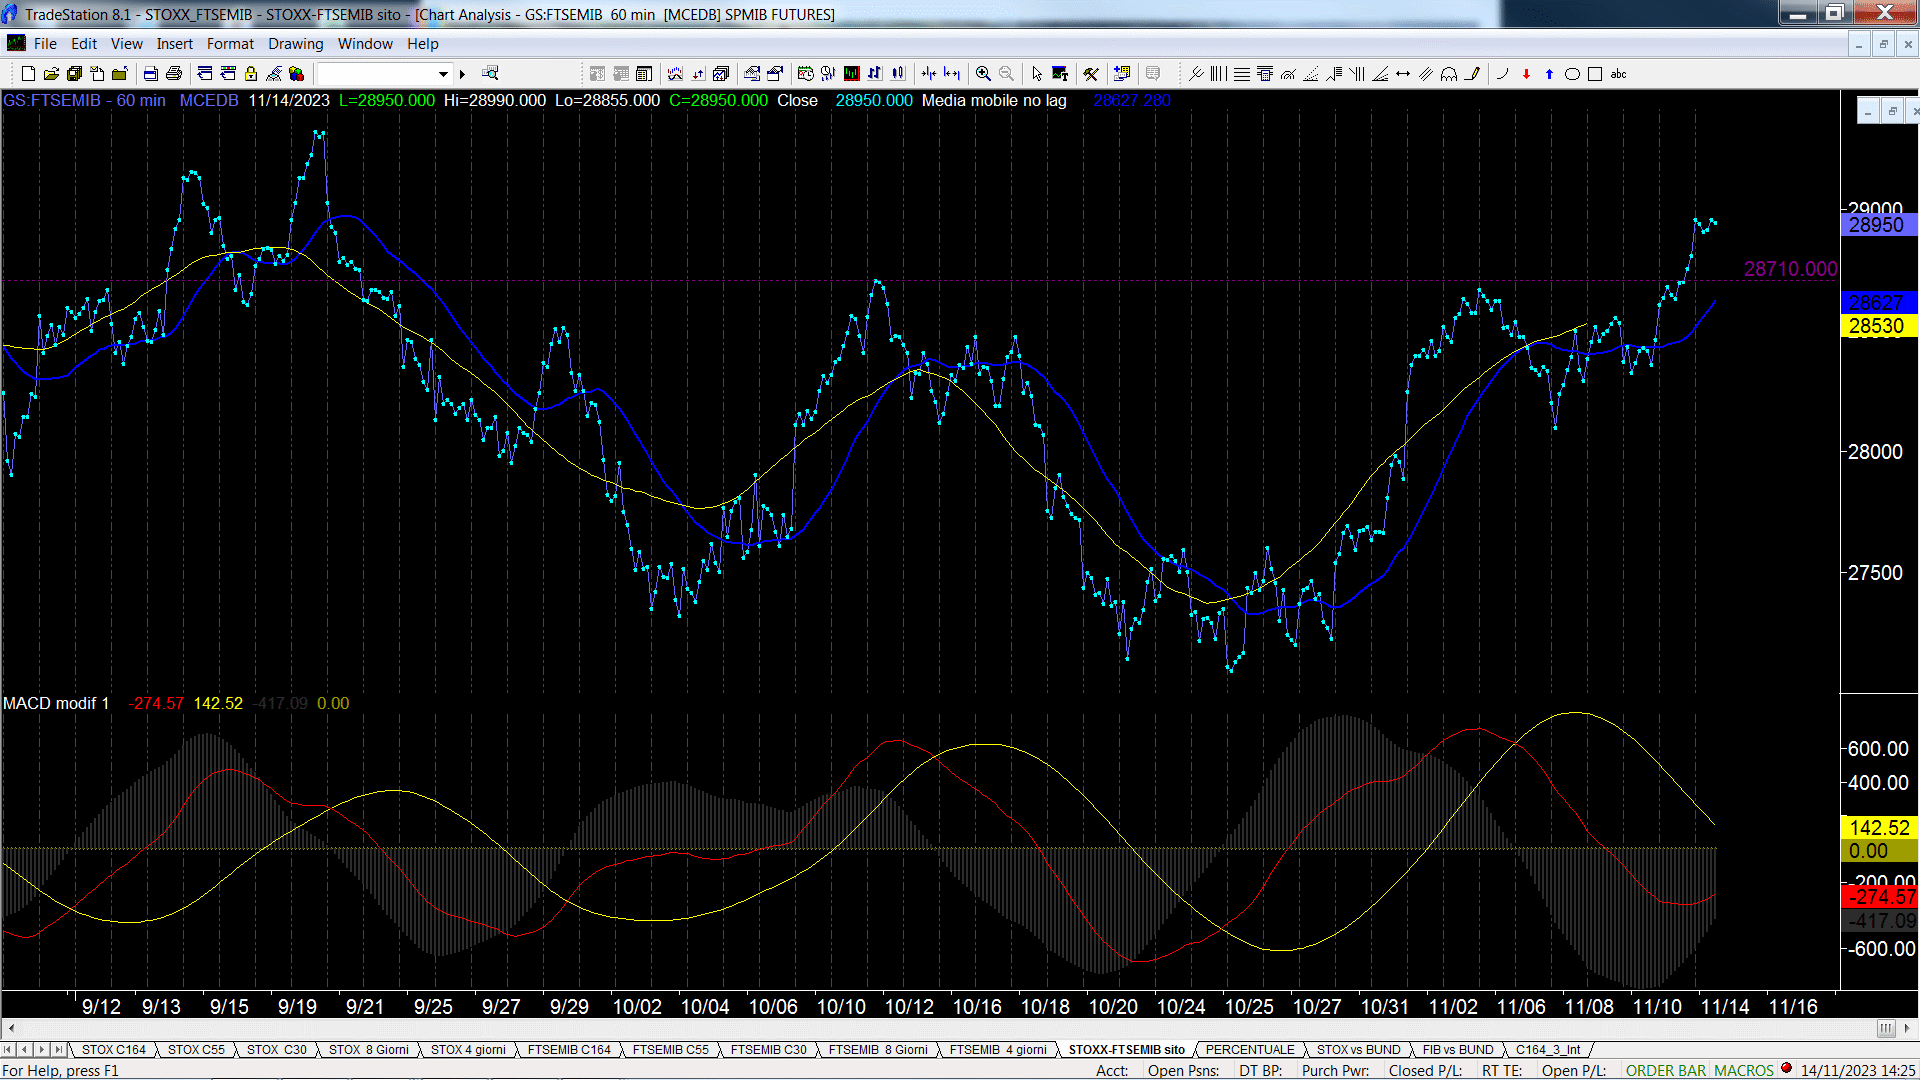The height and width of the screenshot is (1080, 1920).
Task: Switch to the FTSEMIB C55 tab
Action: (x=670, y=1049)
